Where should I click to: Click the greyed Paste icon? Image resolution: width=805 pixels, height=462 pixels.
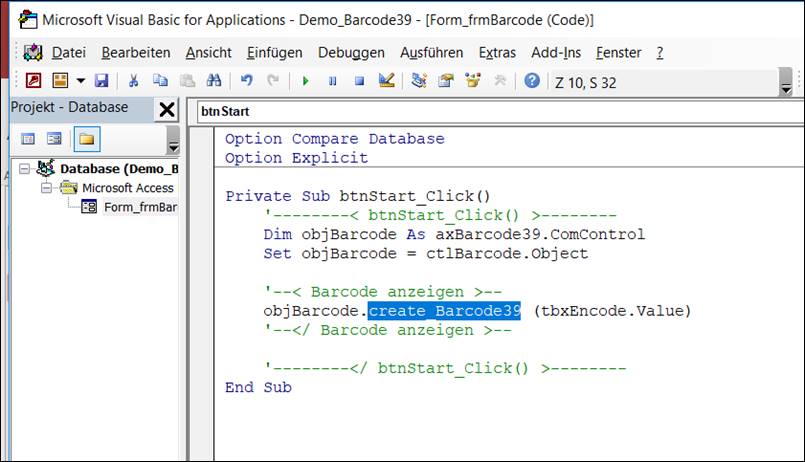(x=187, y=81)
